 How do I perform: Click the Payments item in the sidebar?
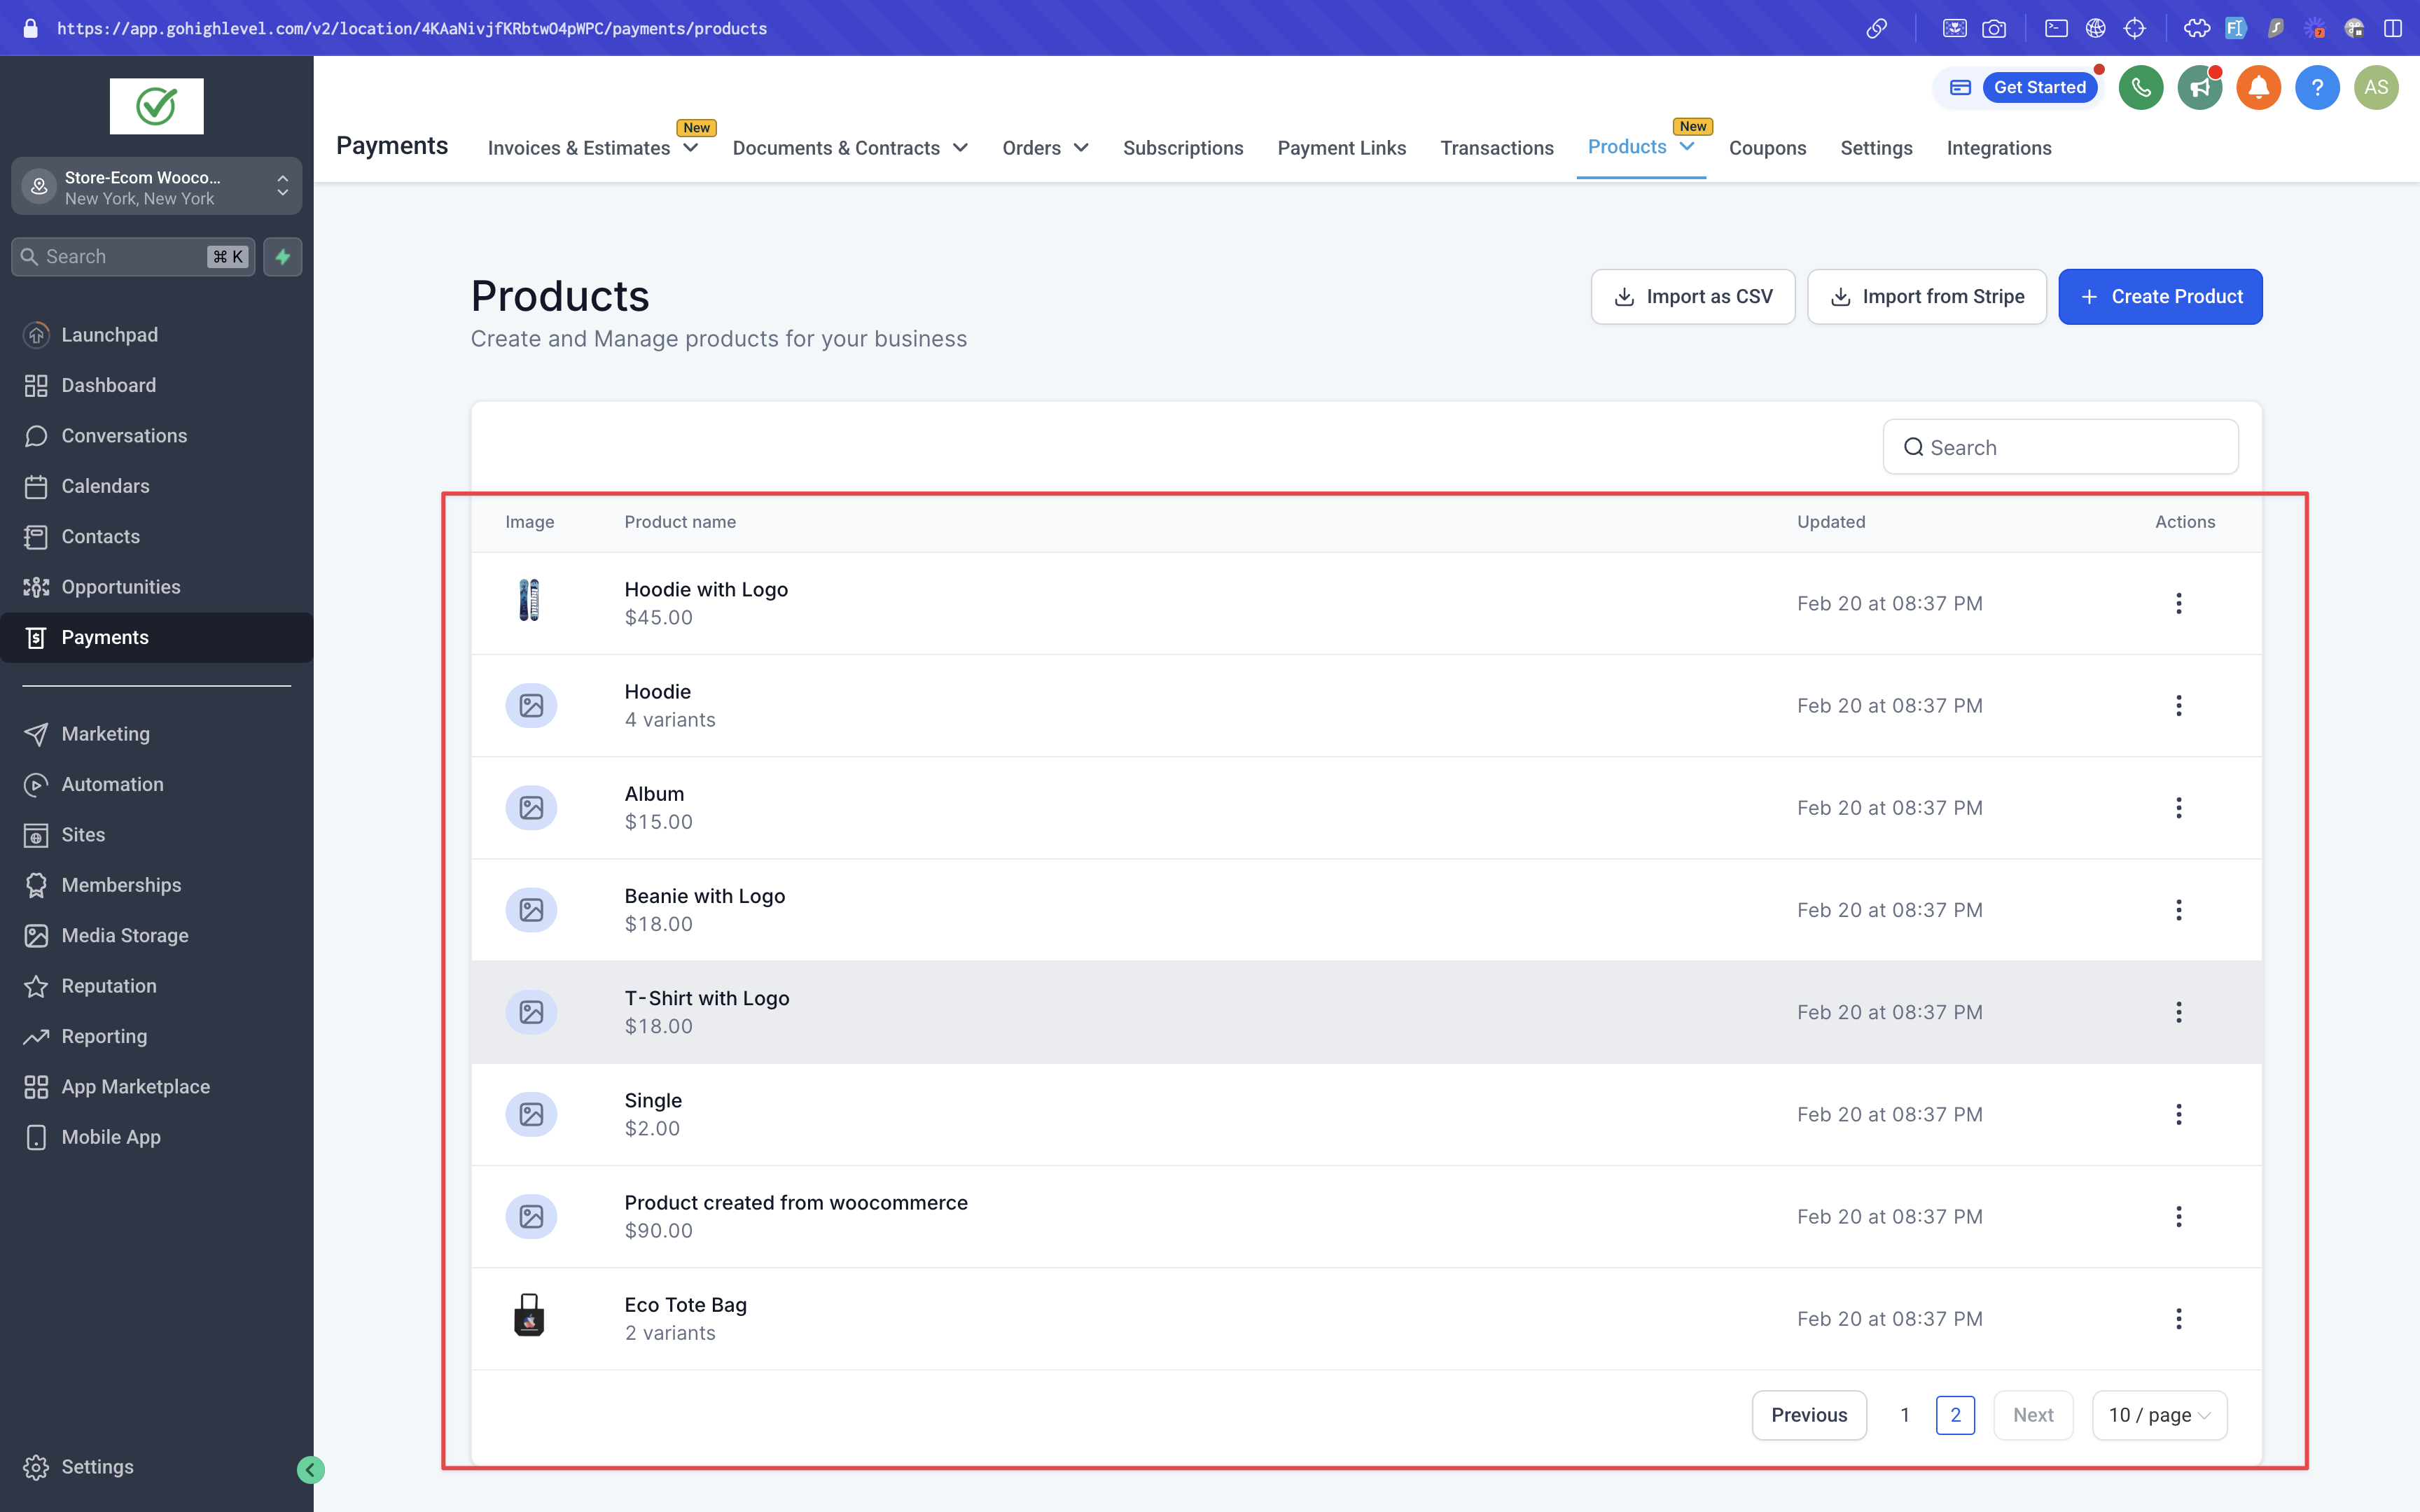[156, 638]
